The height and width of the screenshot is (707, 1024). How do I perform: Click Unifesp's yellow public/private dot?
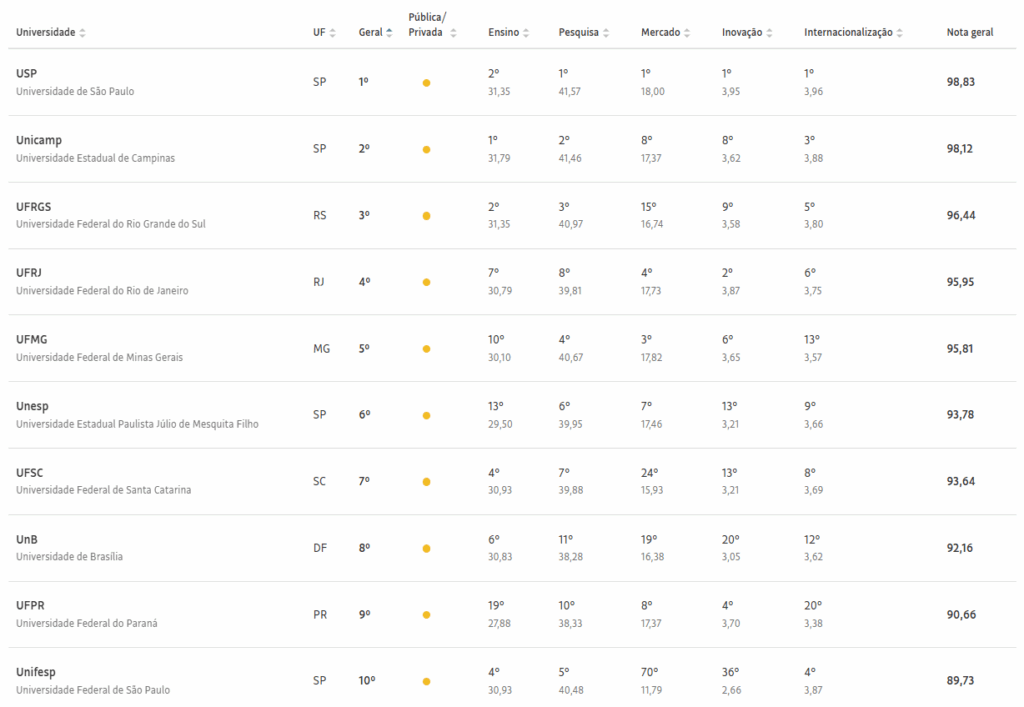(x=426, y=682)
